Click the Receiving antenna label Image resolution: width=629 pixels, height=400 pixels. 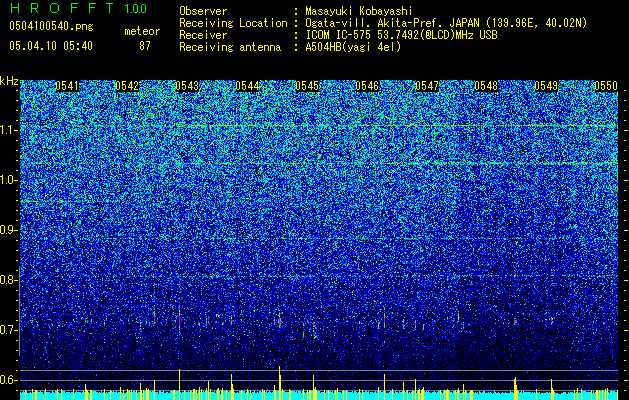tap(230, 47)
